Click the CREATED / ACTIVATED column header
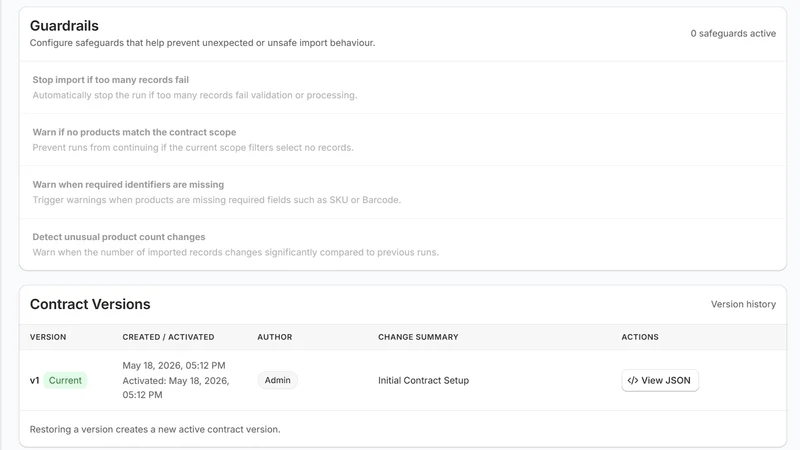The height and width of the screenshot is (450, 800). [x=168, y=337]
